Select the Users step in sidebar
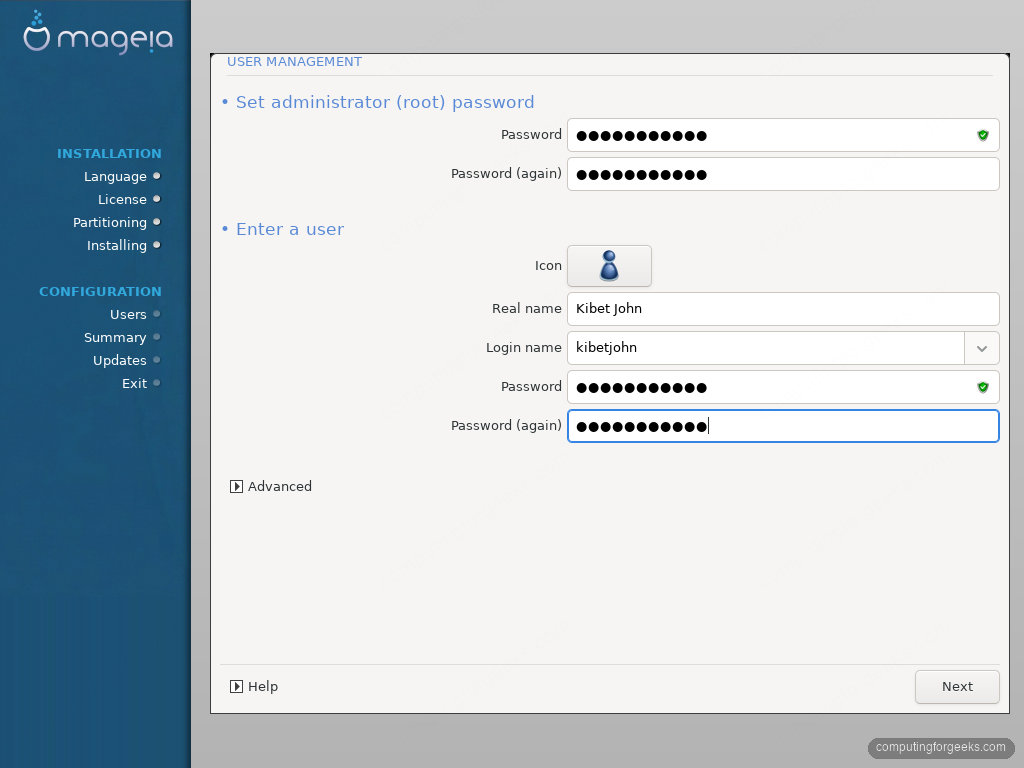1024x768 pixels. coord(135,314)
